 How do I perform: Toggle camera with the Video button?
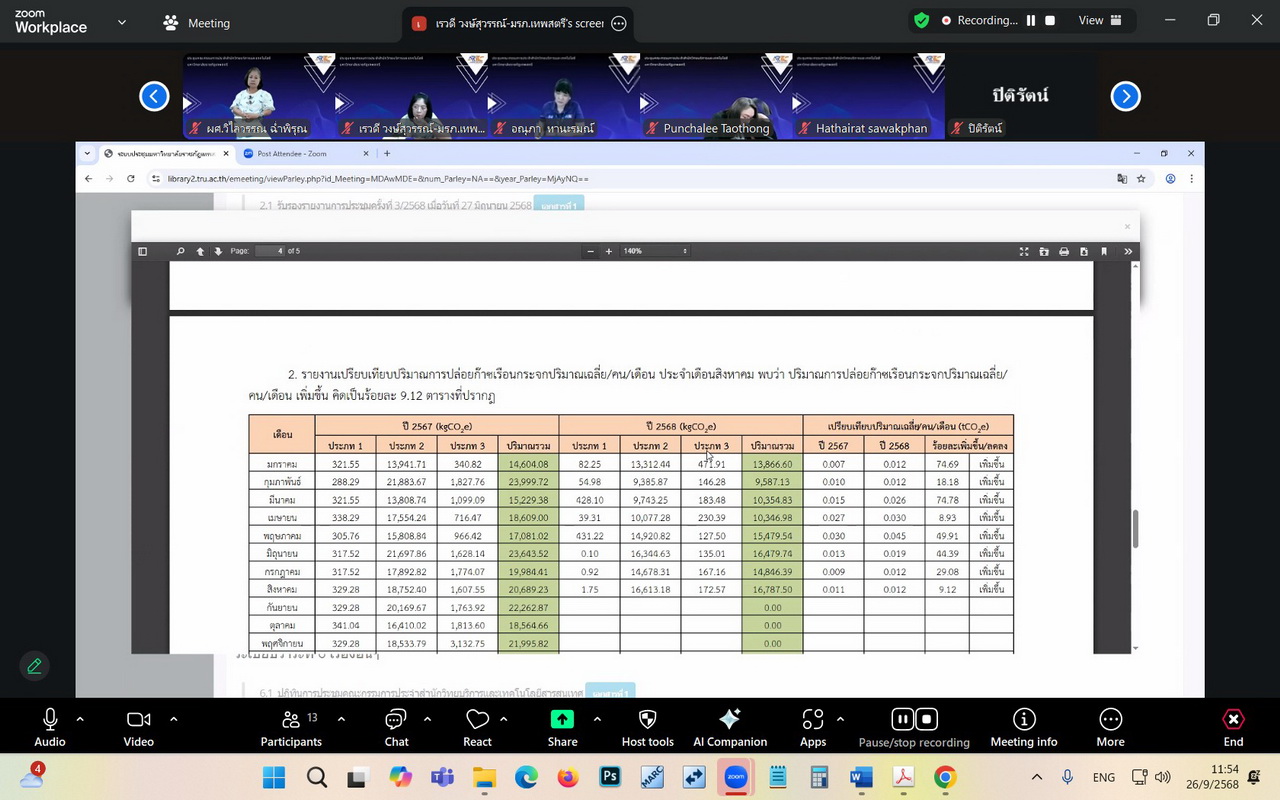pos(138,726)
